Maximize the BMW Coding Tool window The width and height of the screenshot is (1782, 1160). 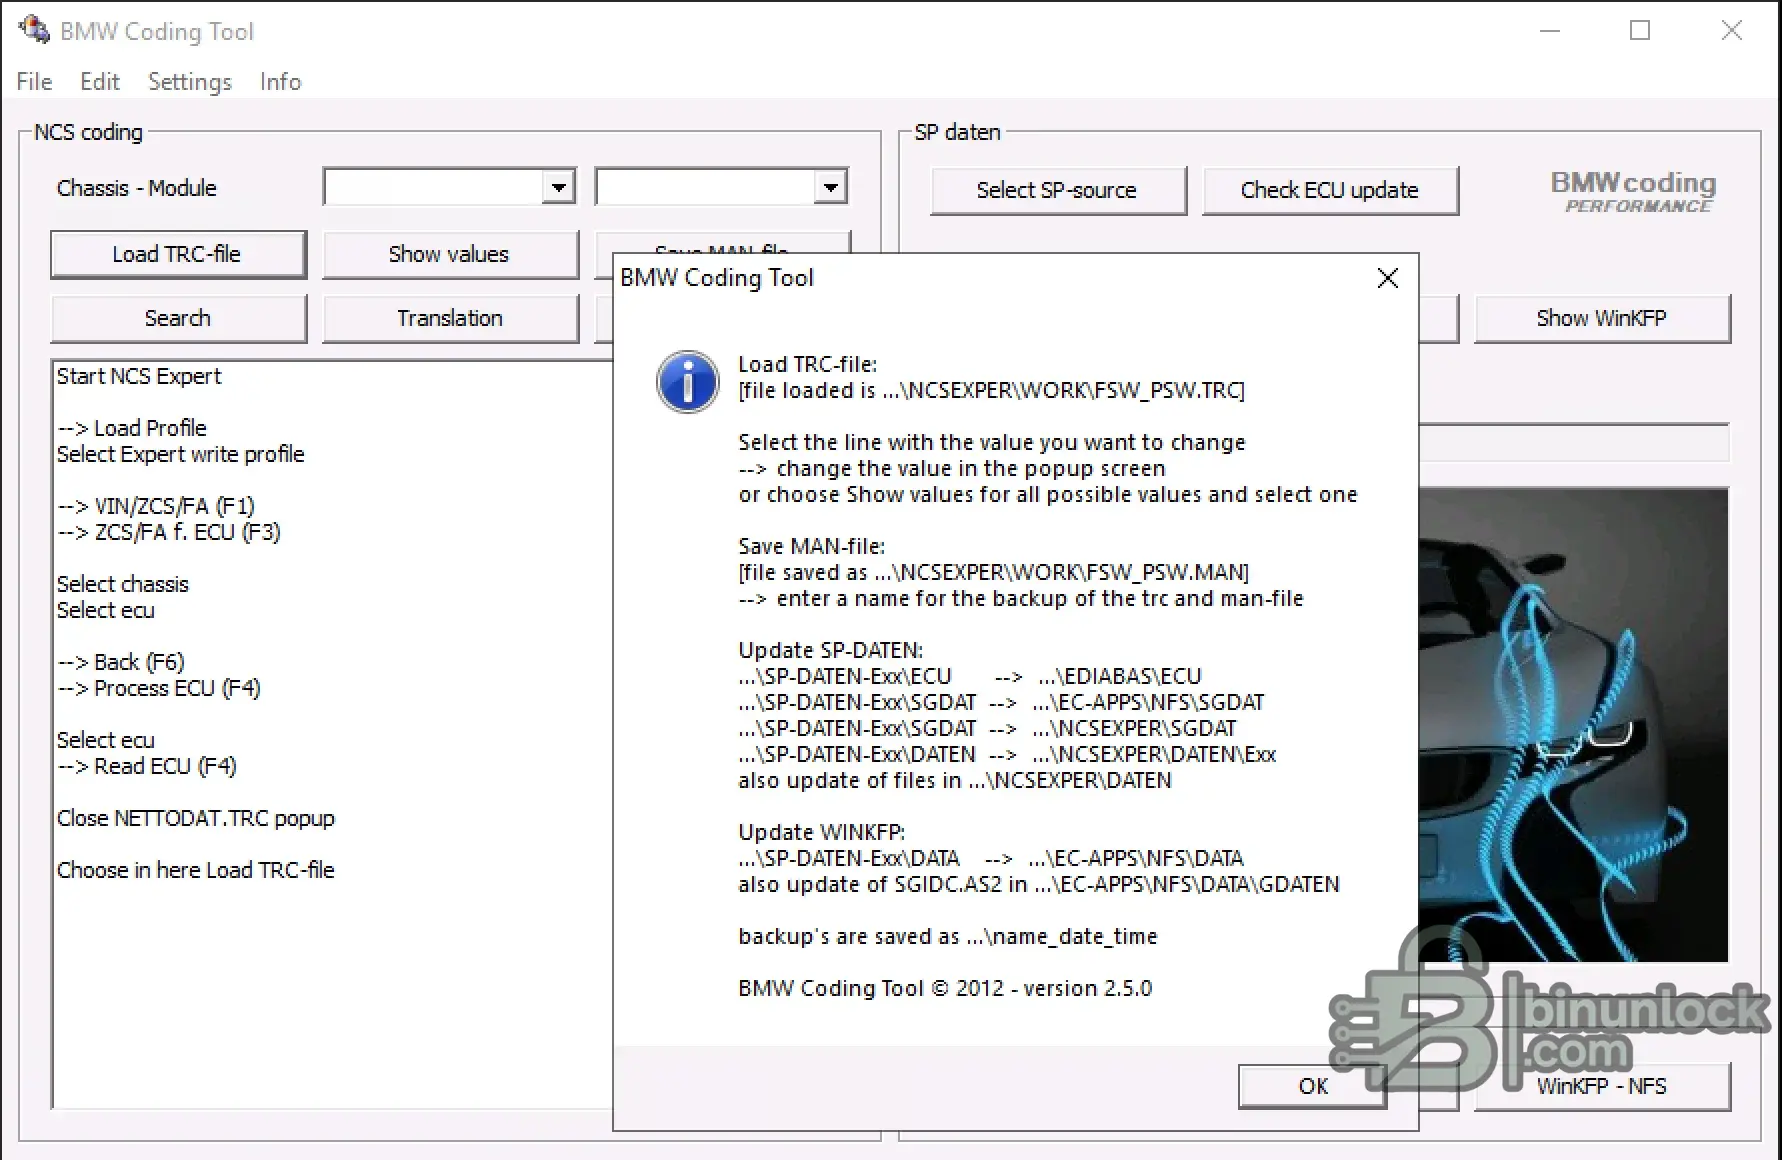point(1640,31)
